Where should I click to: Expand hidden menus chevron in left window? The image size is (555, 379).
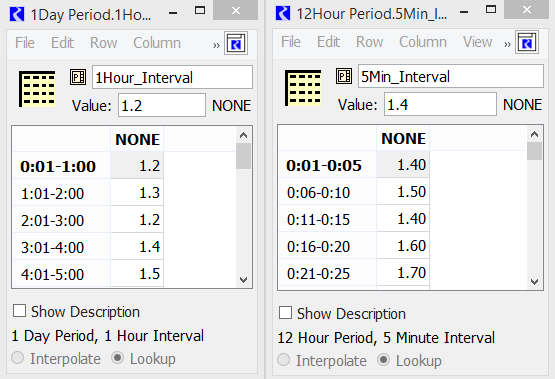click(x=216, y=45)
